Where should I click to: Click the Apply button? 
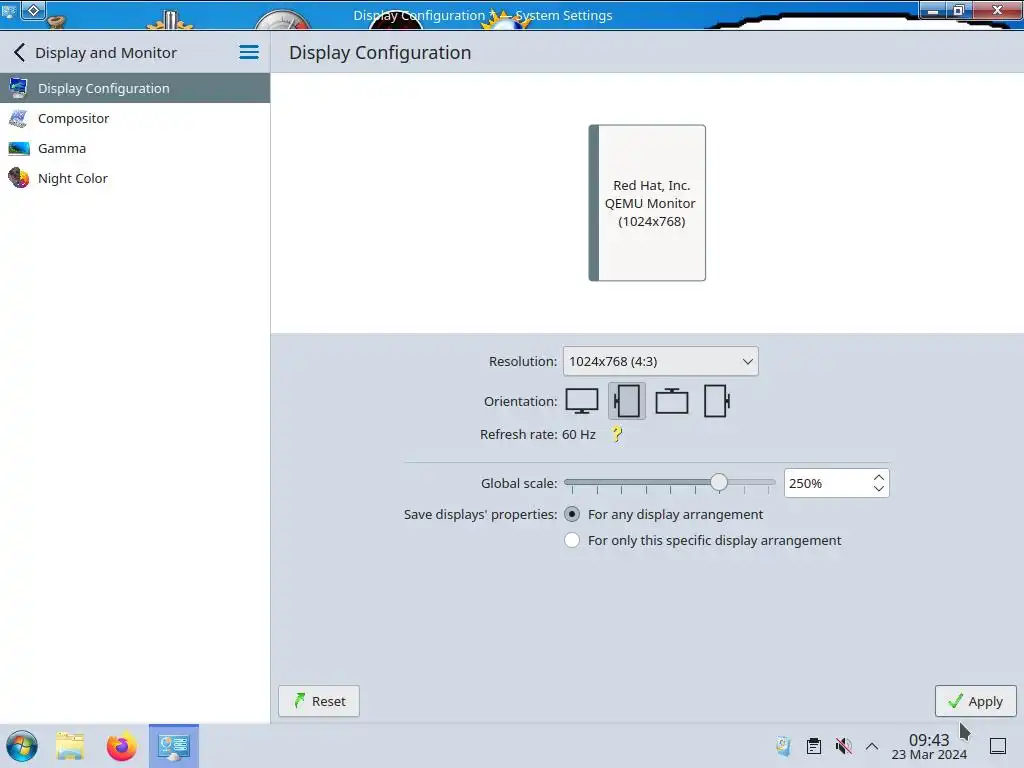pos(976,701)
